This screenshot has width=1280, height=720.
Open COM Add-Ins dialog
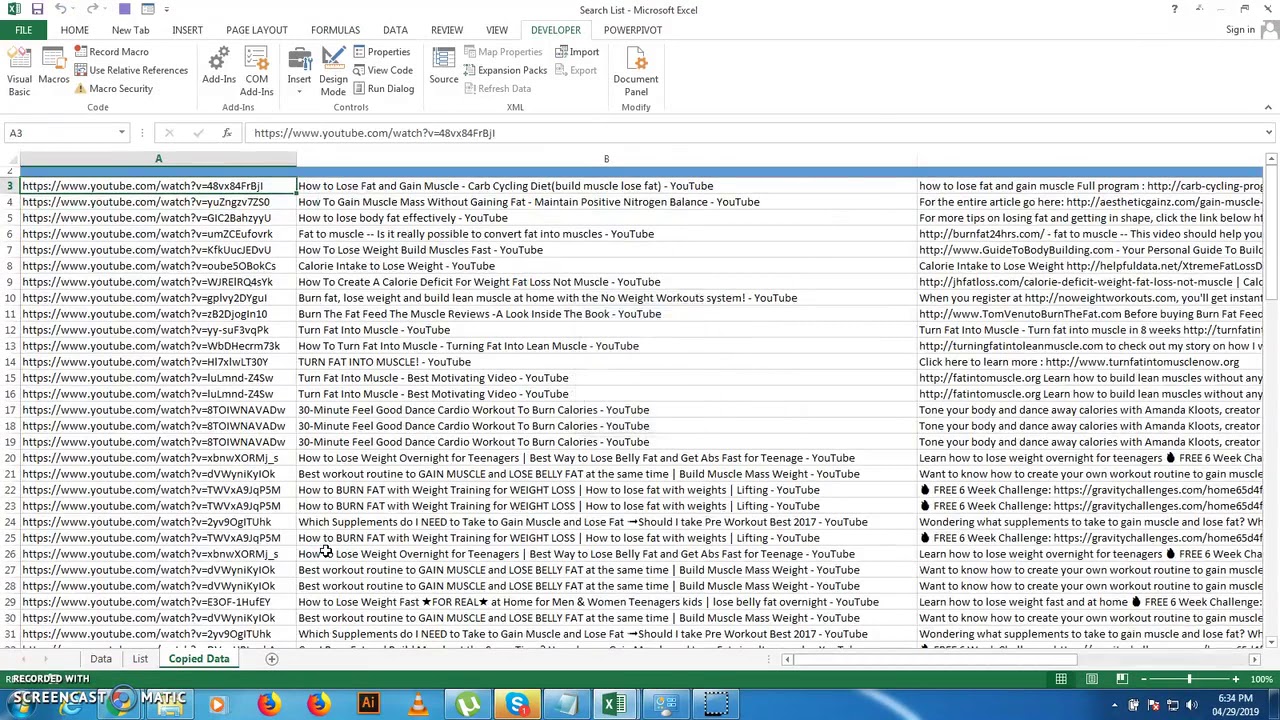click(x=257, y=71)
